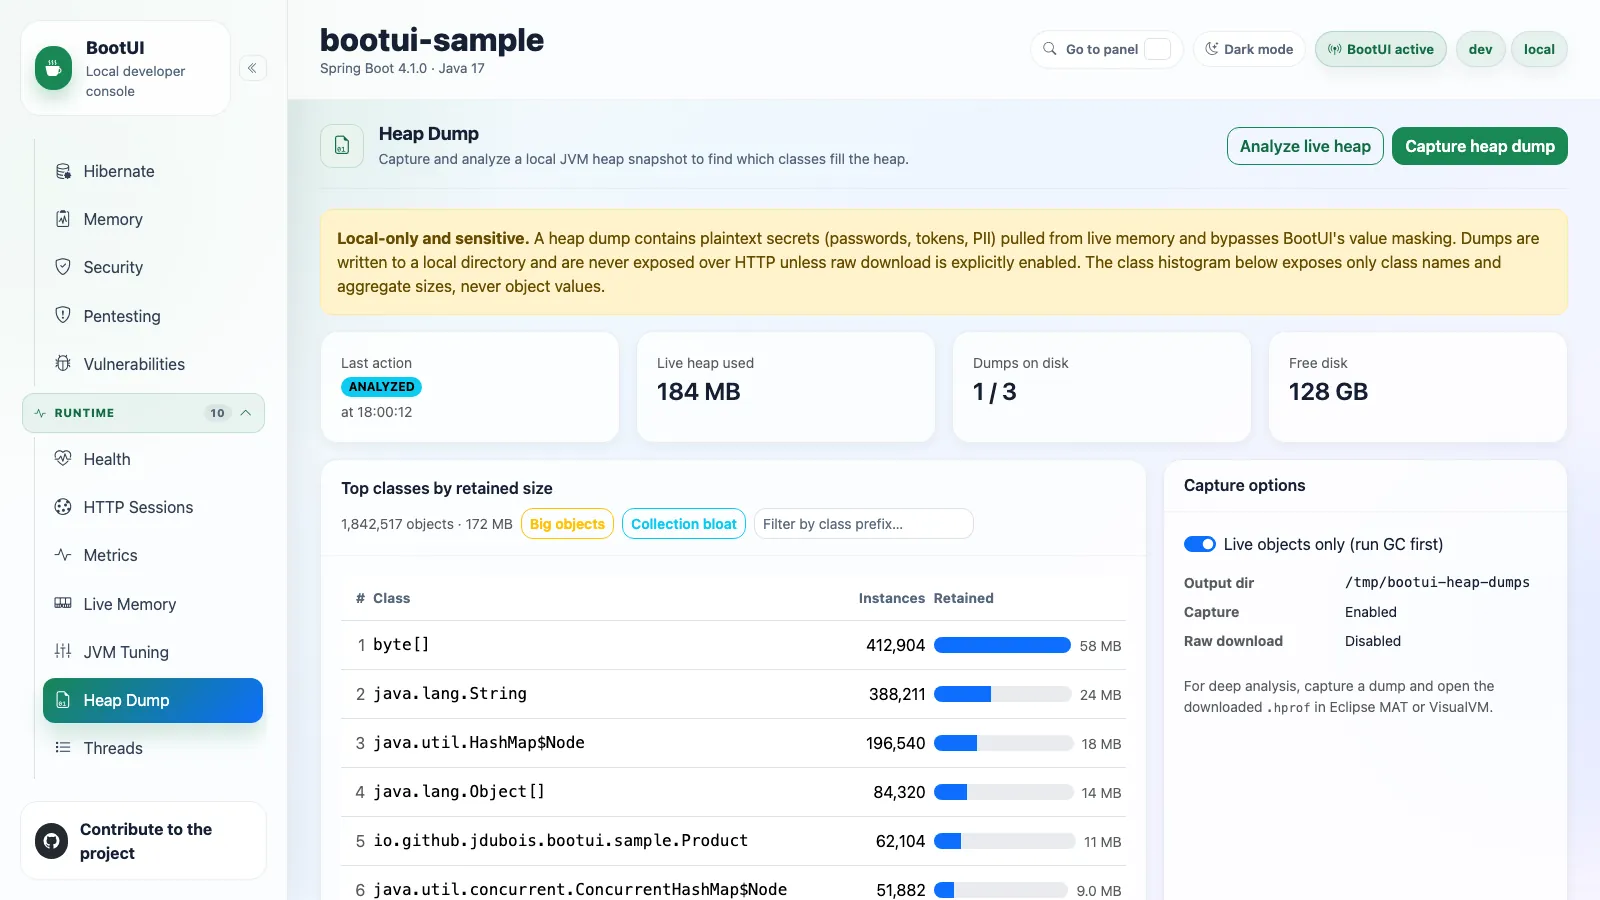Click the 1 / 3 dumps on disk value
This screenshot has height=900, width=1600.
click(x=994, y=392)
